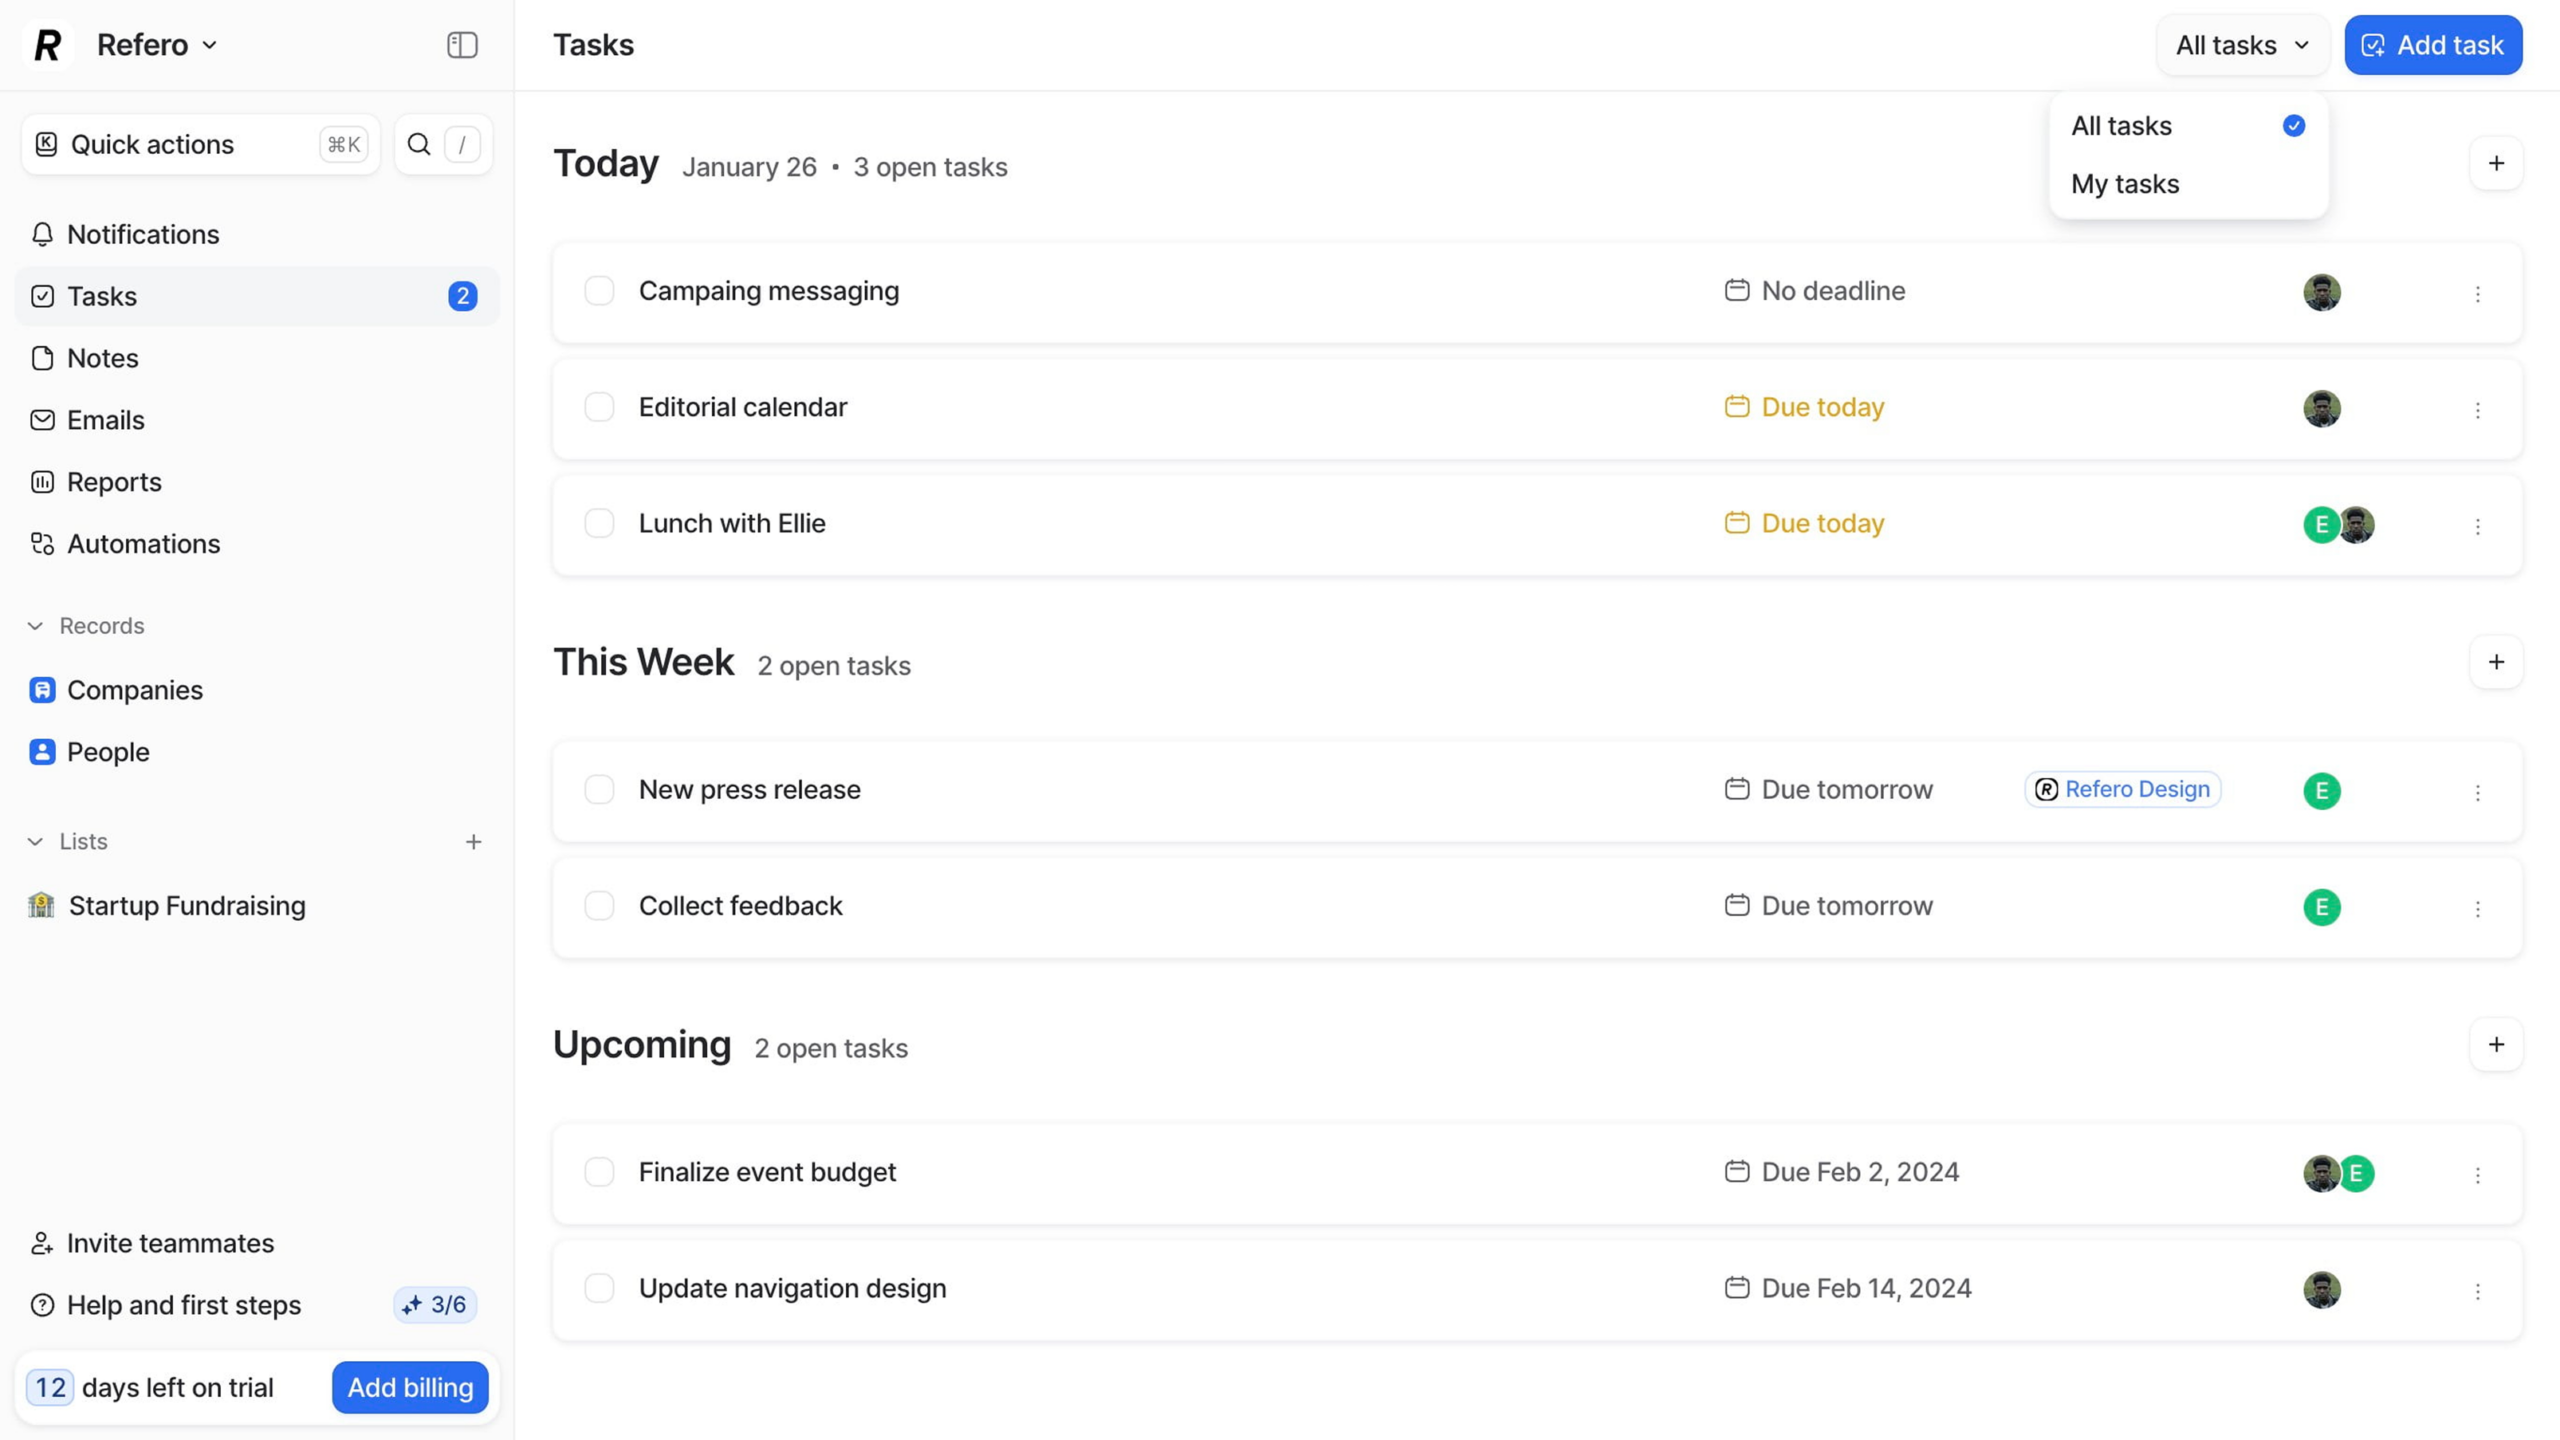Open the Refero workspace dropdown
This screenshot has width=2560, height=1440.
(156, 45)
